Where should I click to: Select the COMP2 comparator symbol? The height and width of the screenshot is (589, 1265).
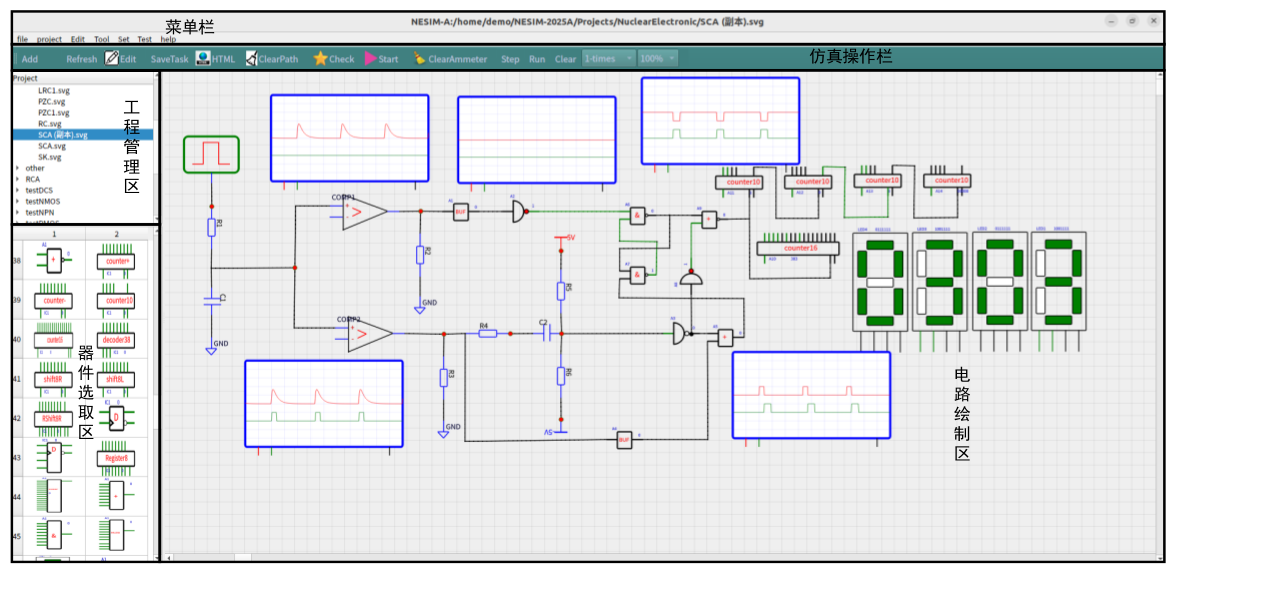click(369, 334)
